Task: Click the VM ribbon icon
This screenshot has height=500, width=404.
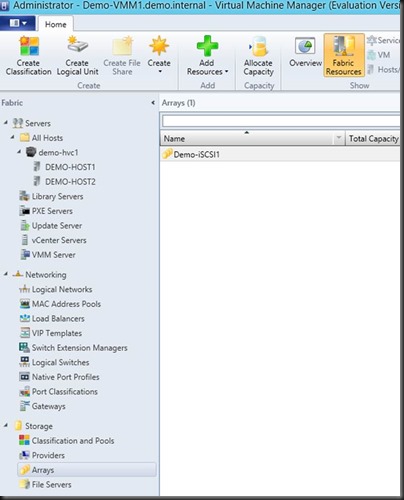Action: point(371,55)
